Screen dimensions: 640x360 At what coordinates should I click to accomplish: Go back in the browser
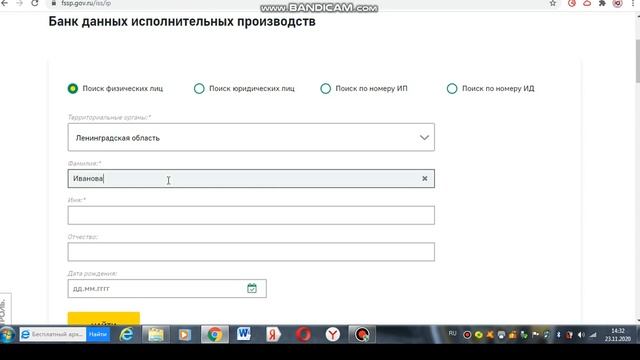tap(5, 3)
